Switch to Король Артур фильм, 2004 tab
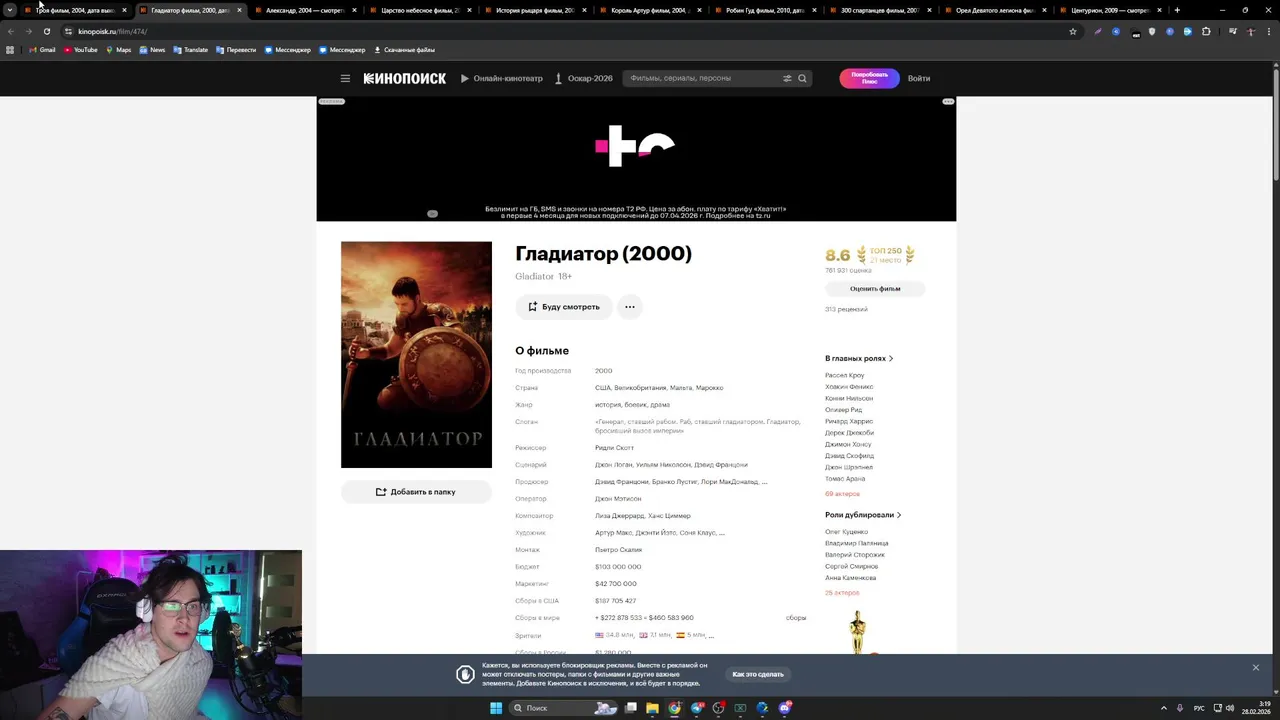Screen dimensions: 1280x720 [650, 10]
